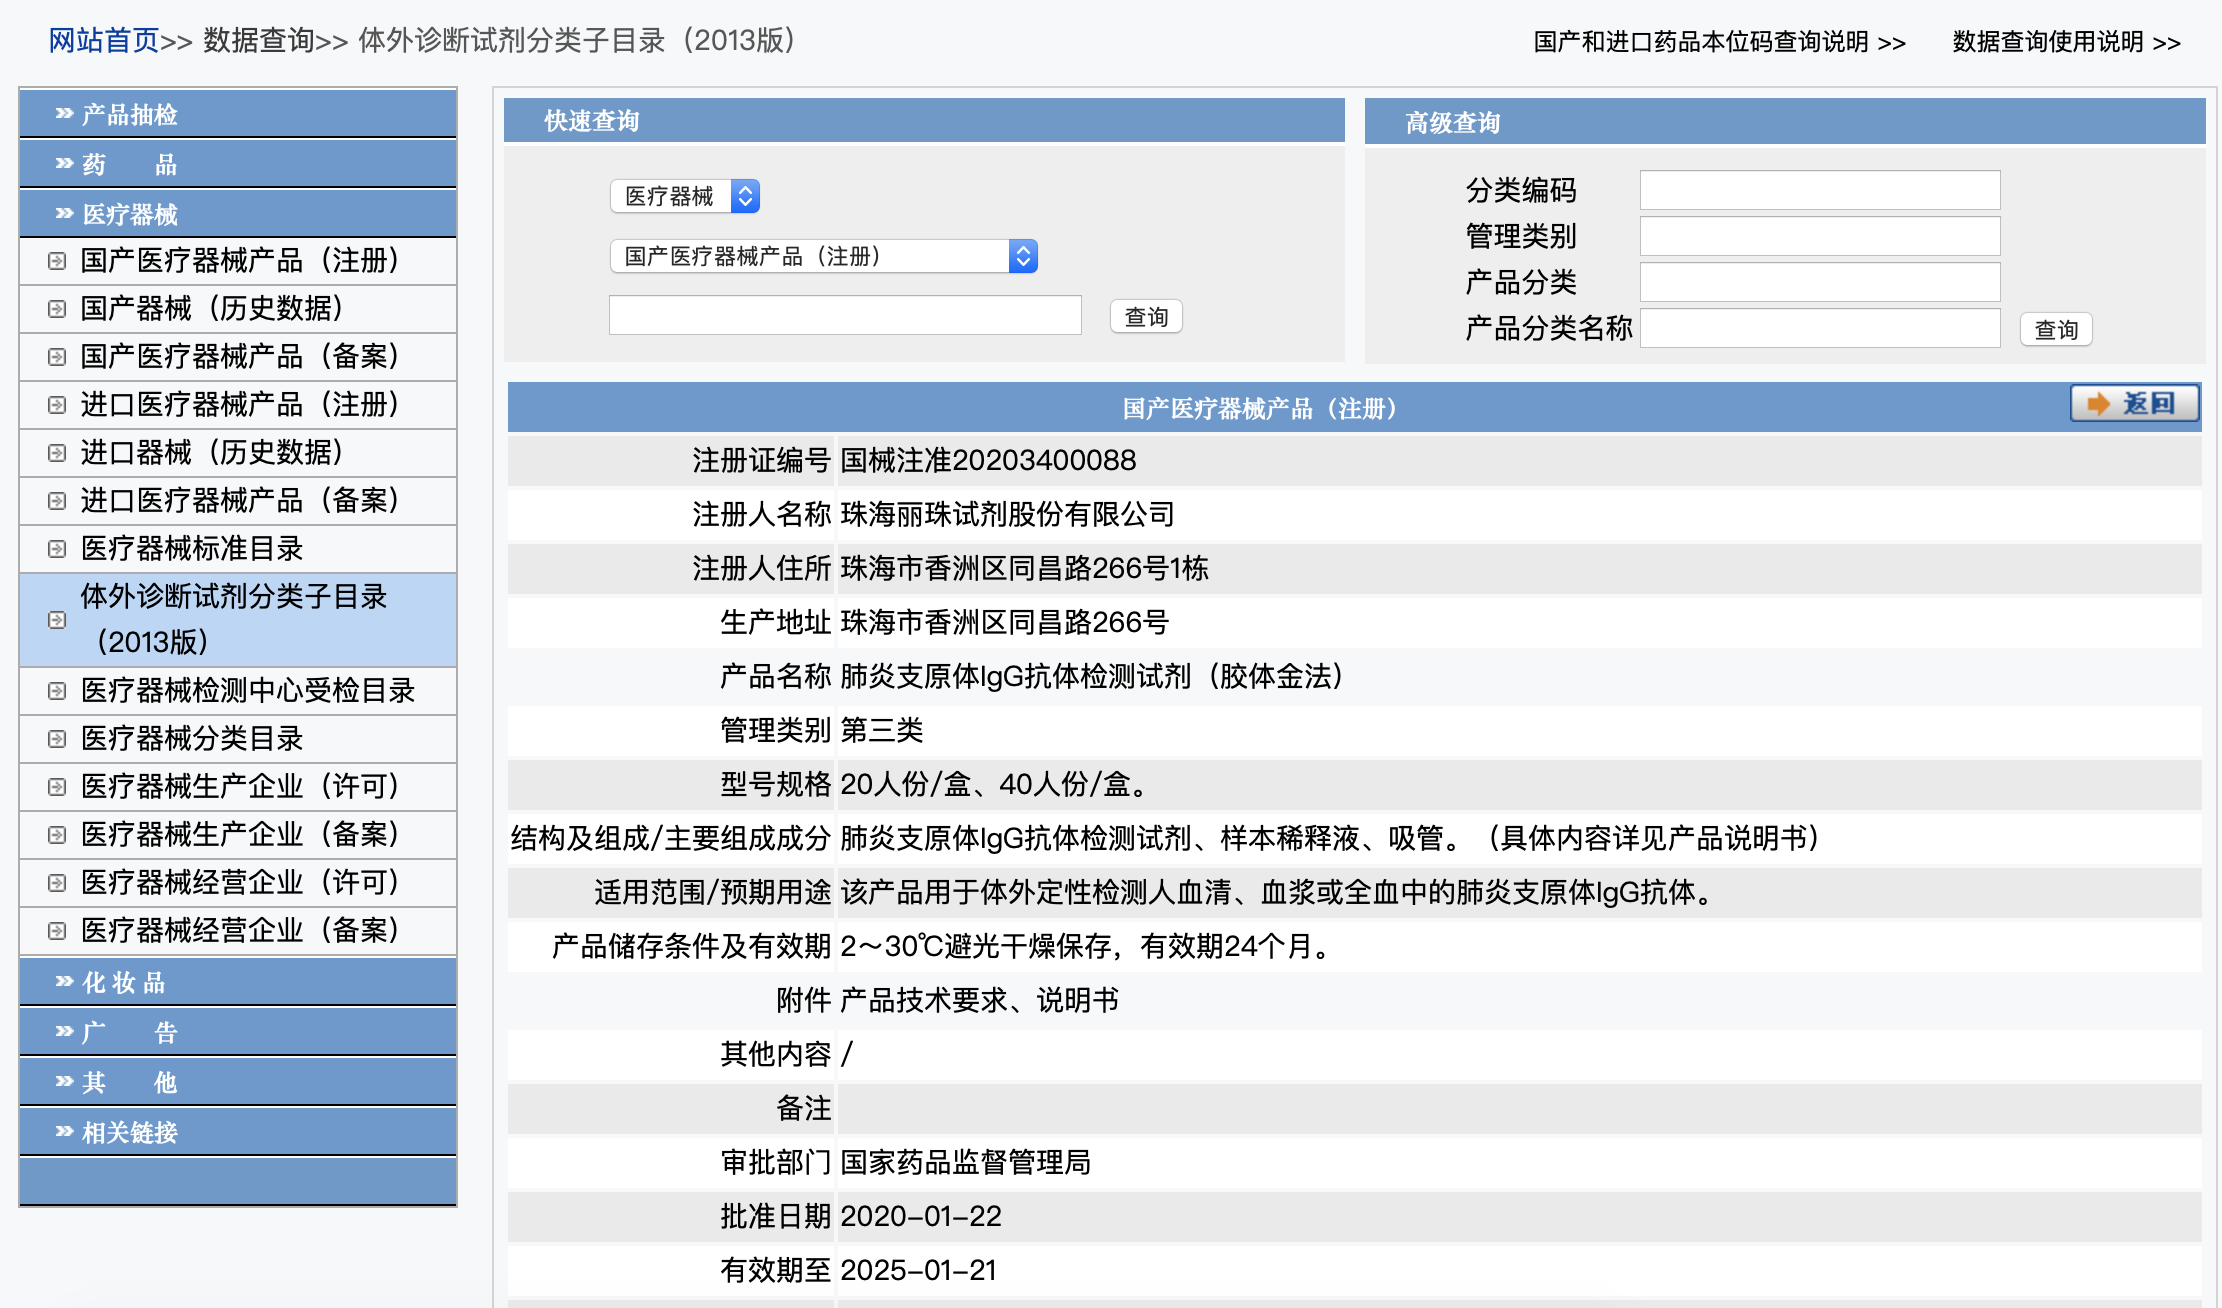
Task: Click the 分类编码 input field
Action: click(1819, 190)
